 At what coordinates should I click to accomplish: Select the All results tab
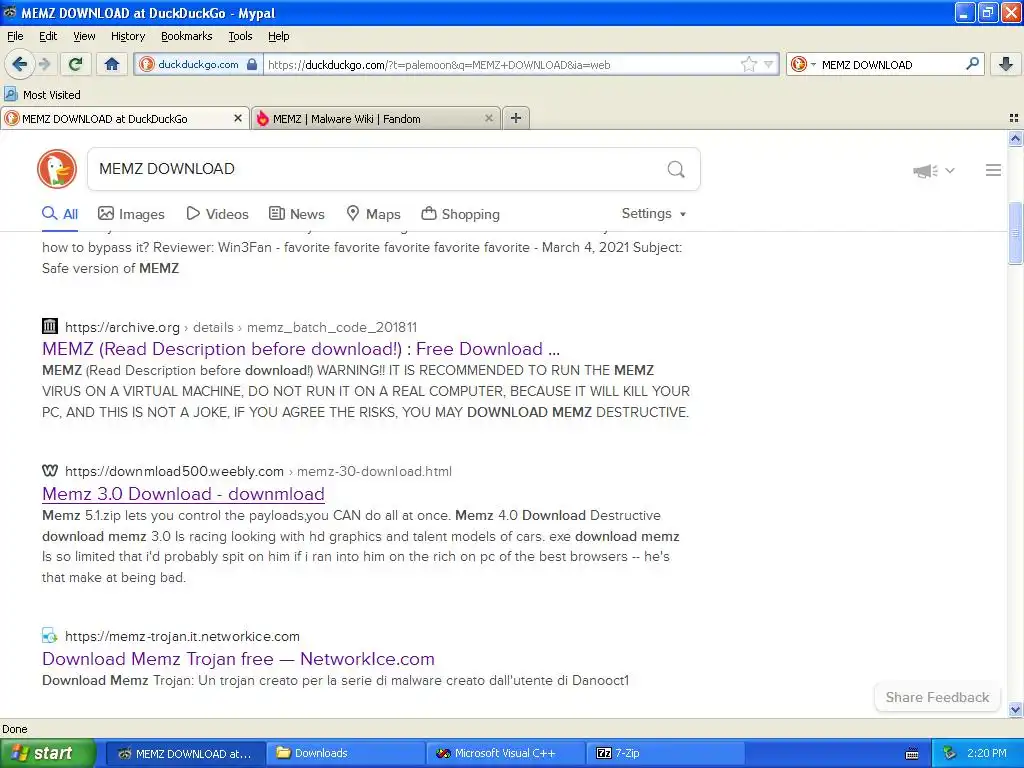pyautogui.click(x=60, y=214)
